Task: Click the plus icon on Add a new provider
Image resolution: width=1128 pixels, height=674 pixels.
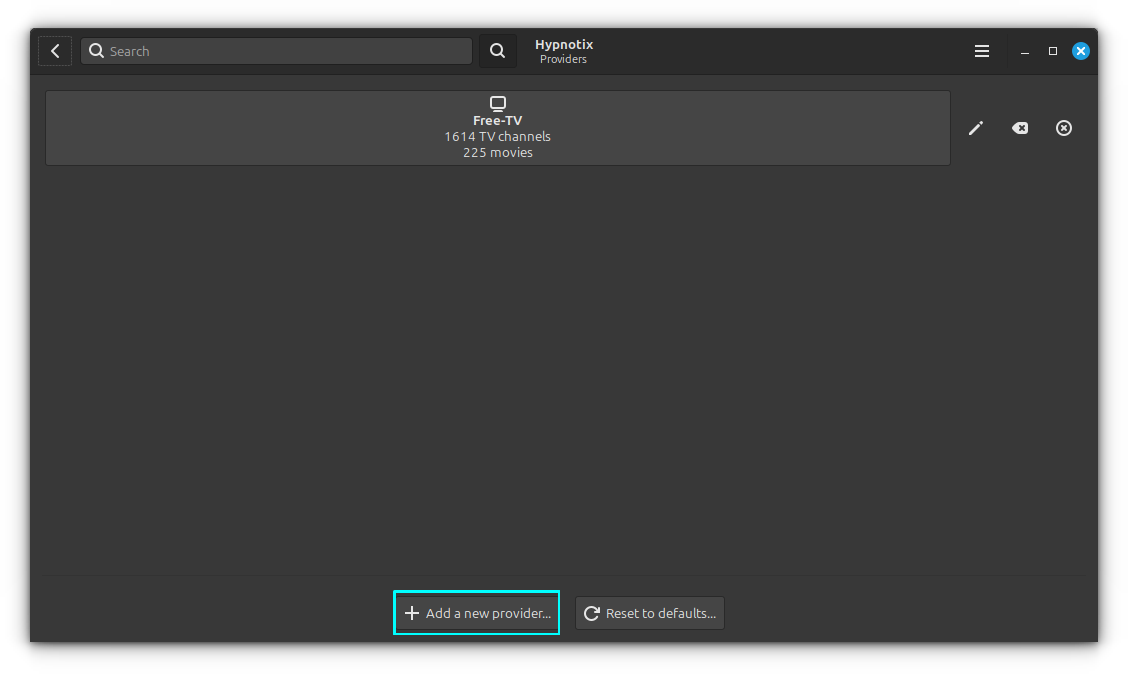Action: [x=412, y=613]
